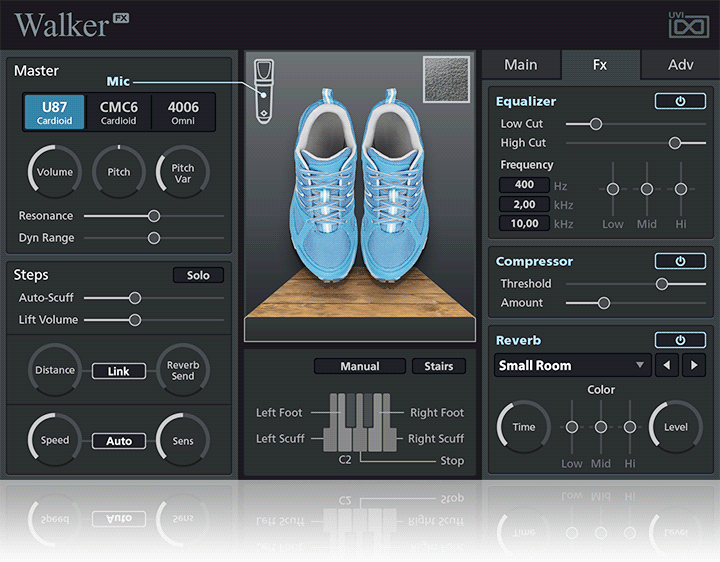
Task: Select the CMC6 Cardioid microphone
Action: (x=119, y=113)
